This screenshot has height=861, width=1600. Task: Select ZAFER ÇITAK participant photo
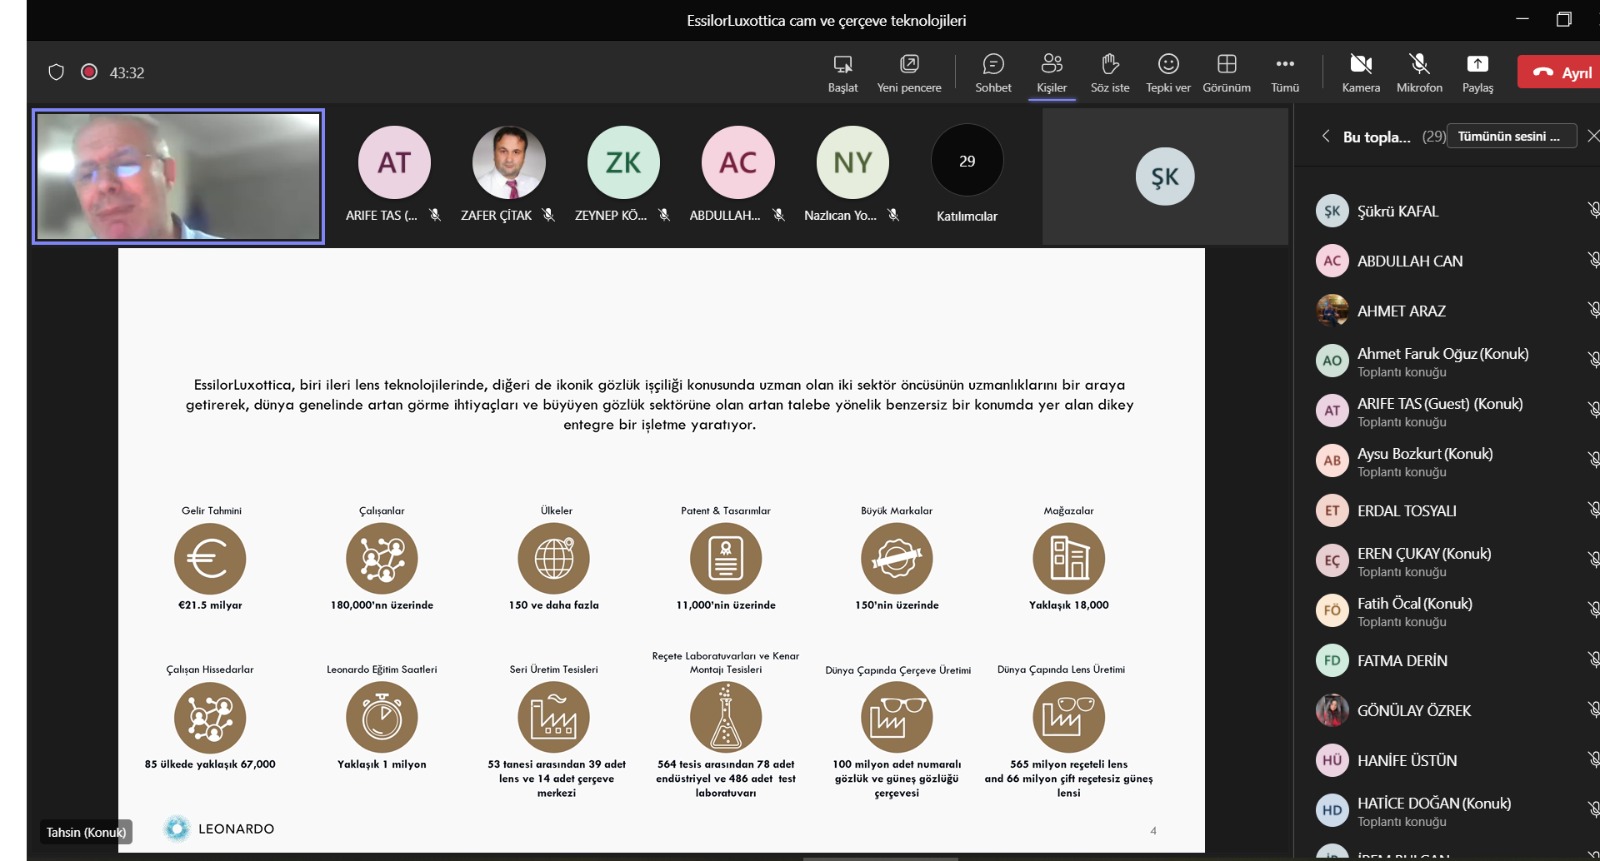pyautogui.click(x=509, y=162)
